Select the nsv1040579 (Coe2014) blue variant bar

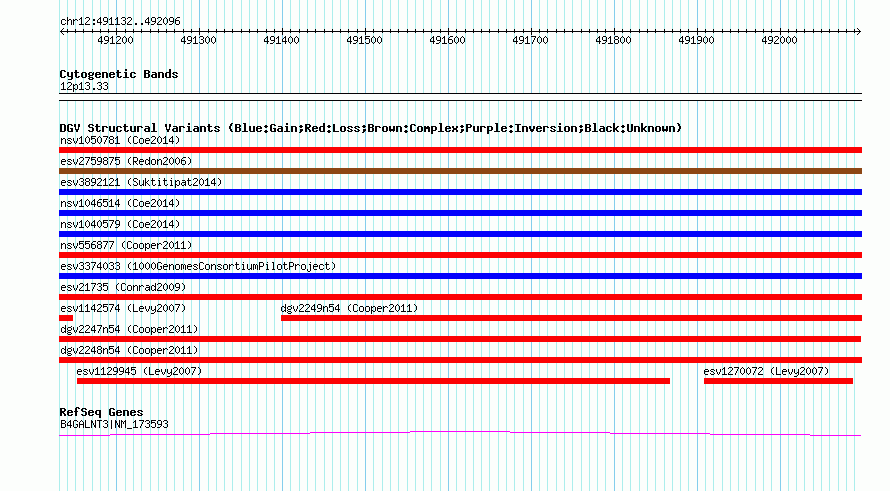click(460, 234)
